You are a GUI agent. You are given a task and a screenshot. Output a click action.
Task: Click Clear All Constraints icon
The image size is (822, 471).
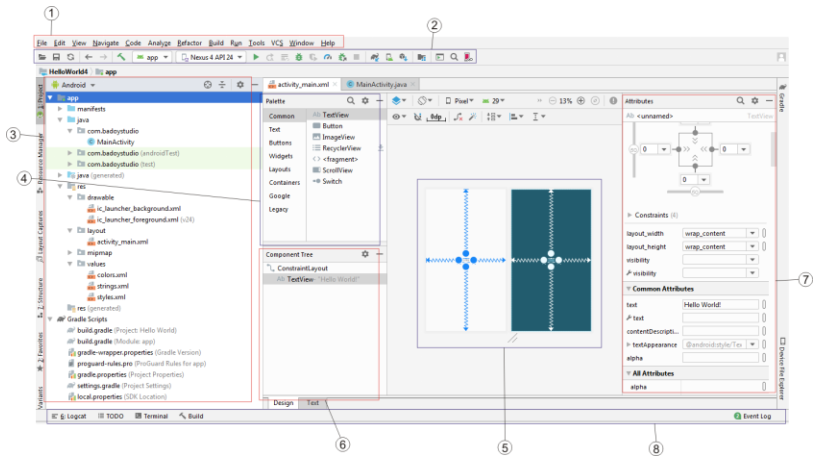tap(458, 116)
